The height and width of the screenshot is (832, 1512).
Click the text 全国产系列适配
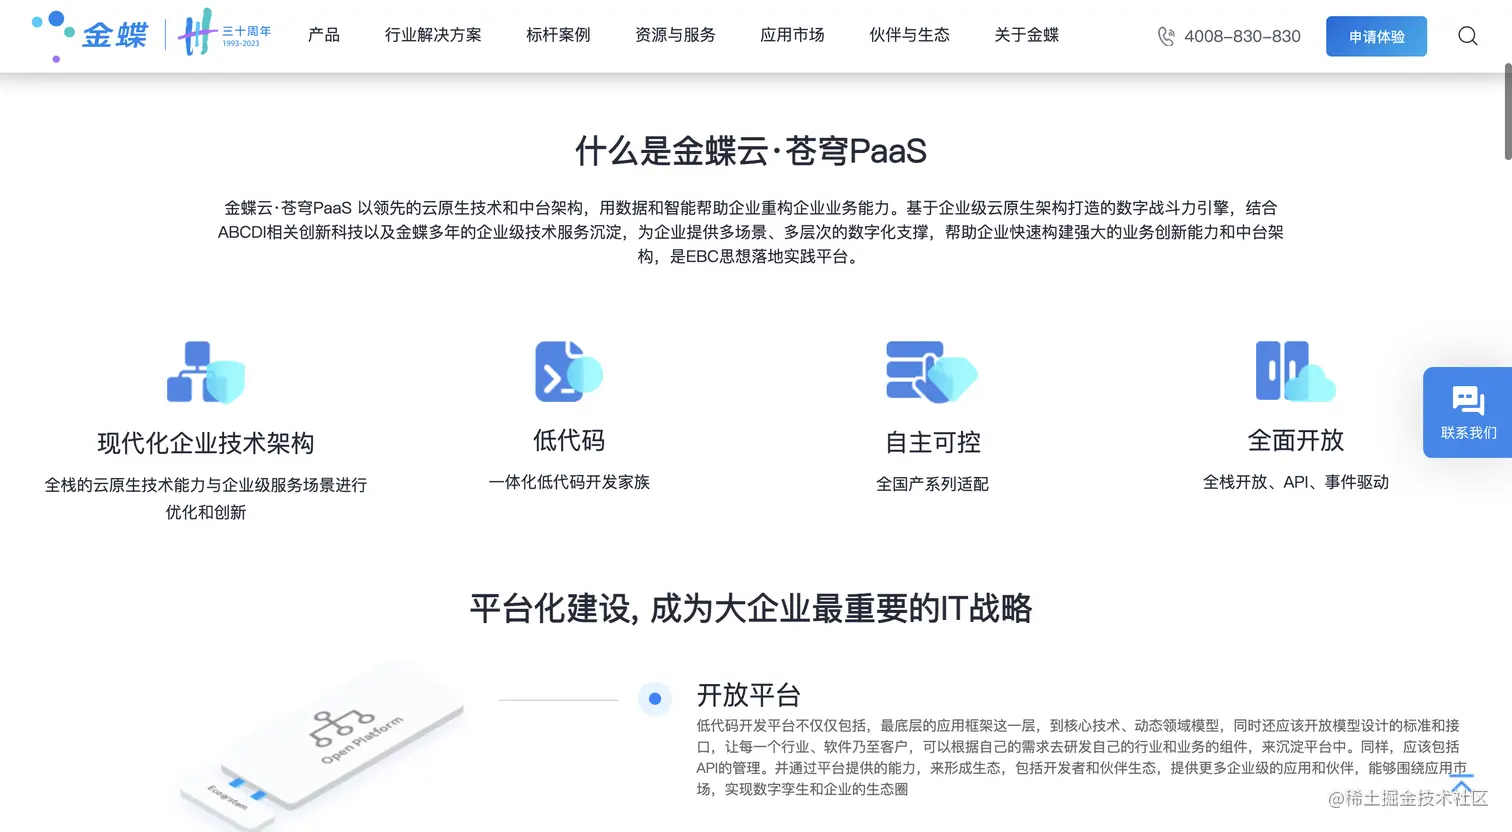pos(932,484)
